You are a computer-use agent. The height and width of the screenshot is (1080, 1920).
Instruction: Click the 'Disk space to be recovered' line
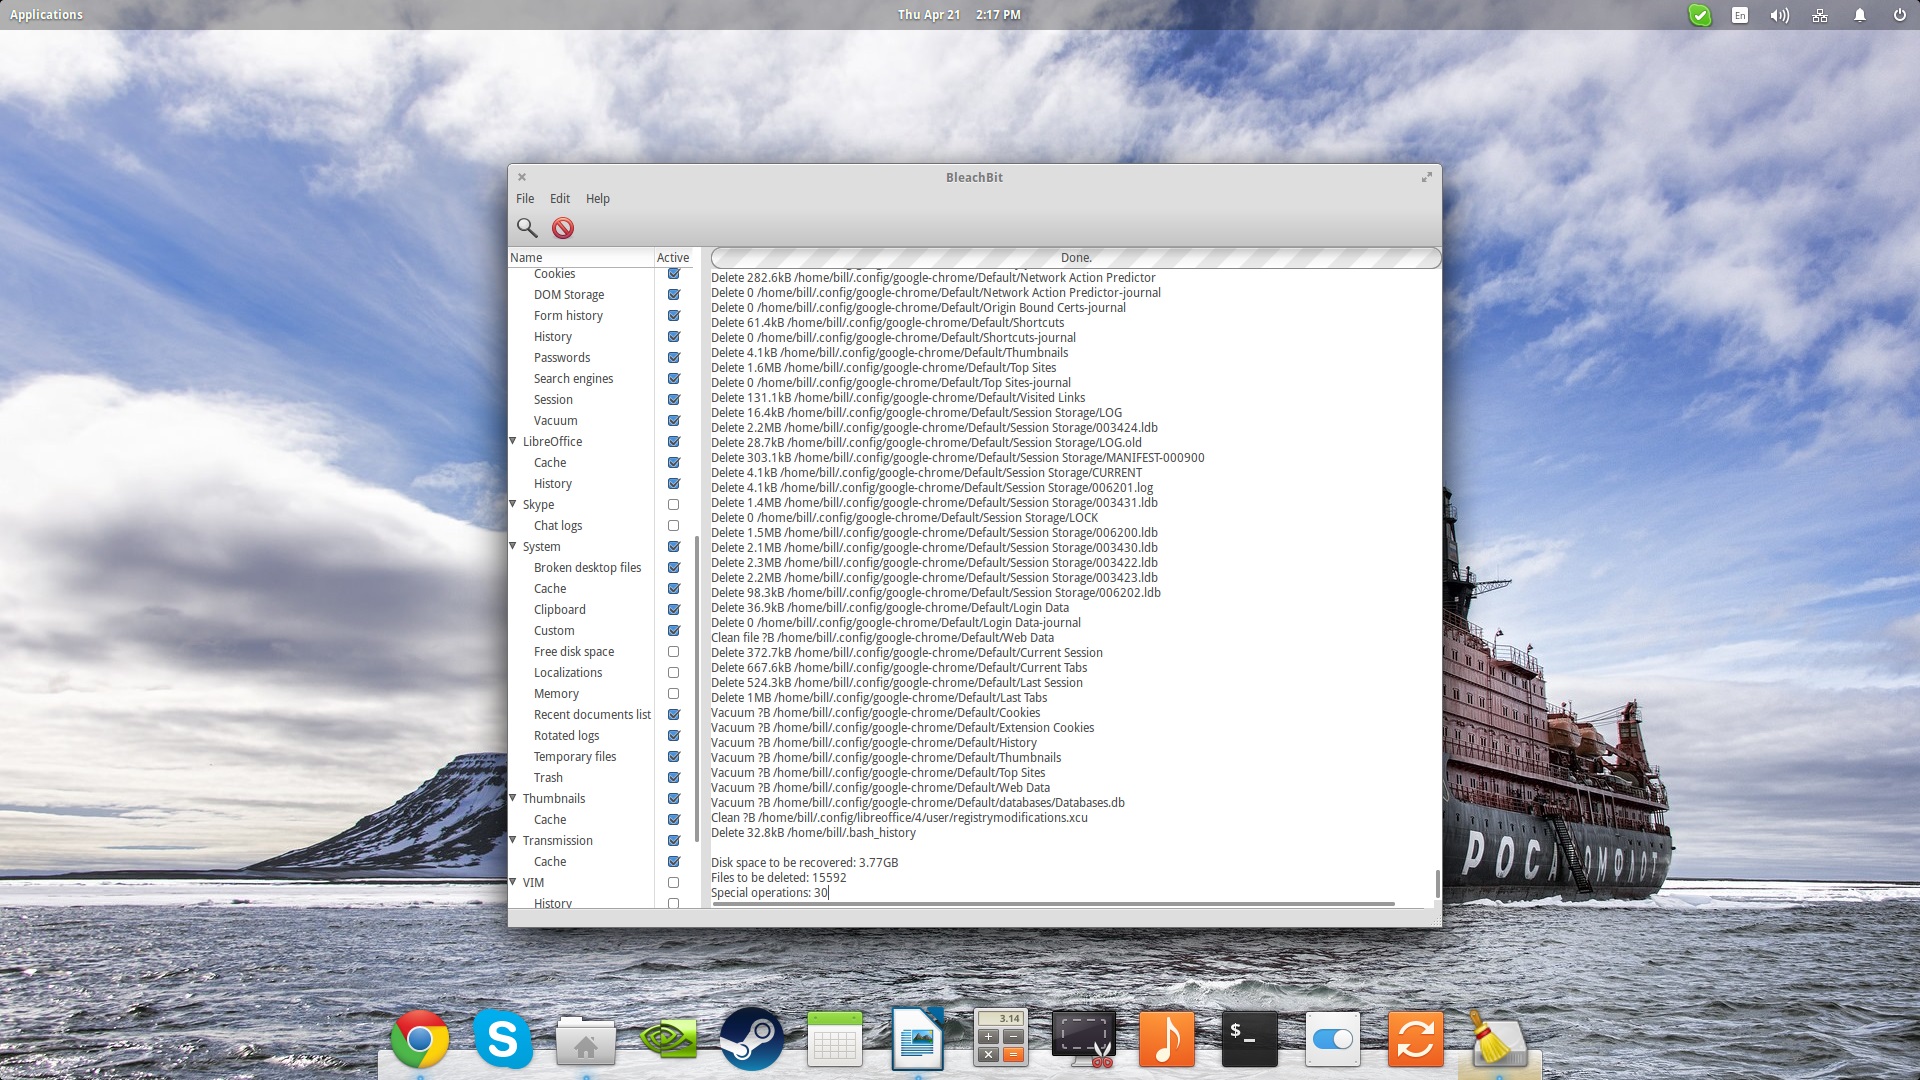tap(805, 863)
